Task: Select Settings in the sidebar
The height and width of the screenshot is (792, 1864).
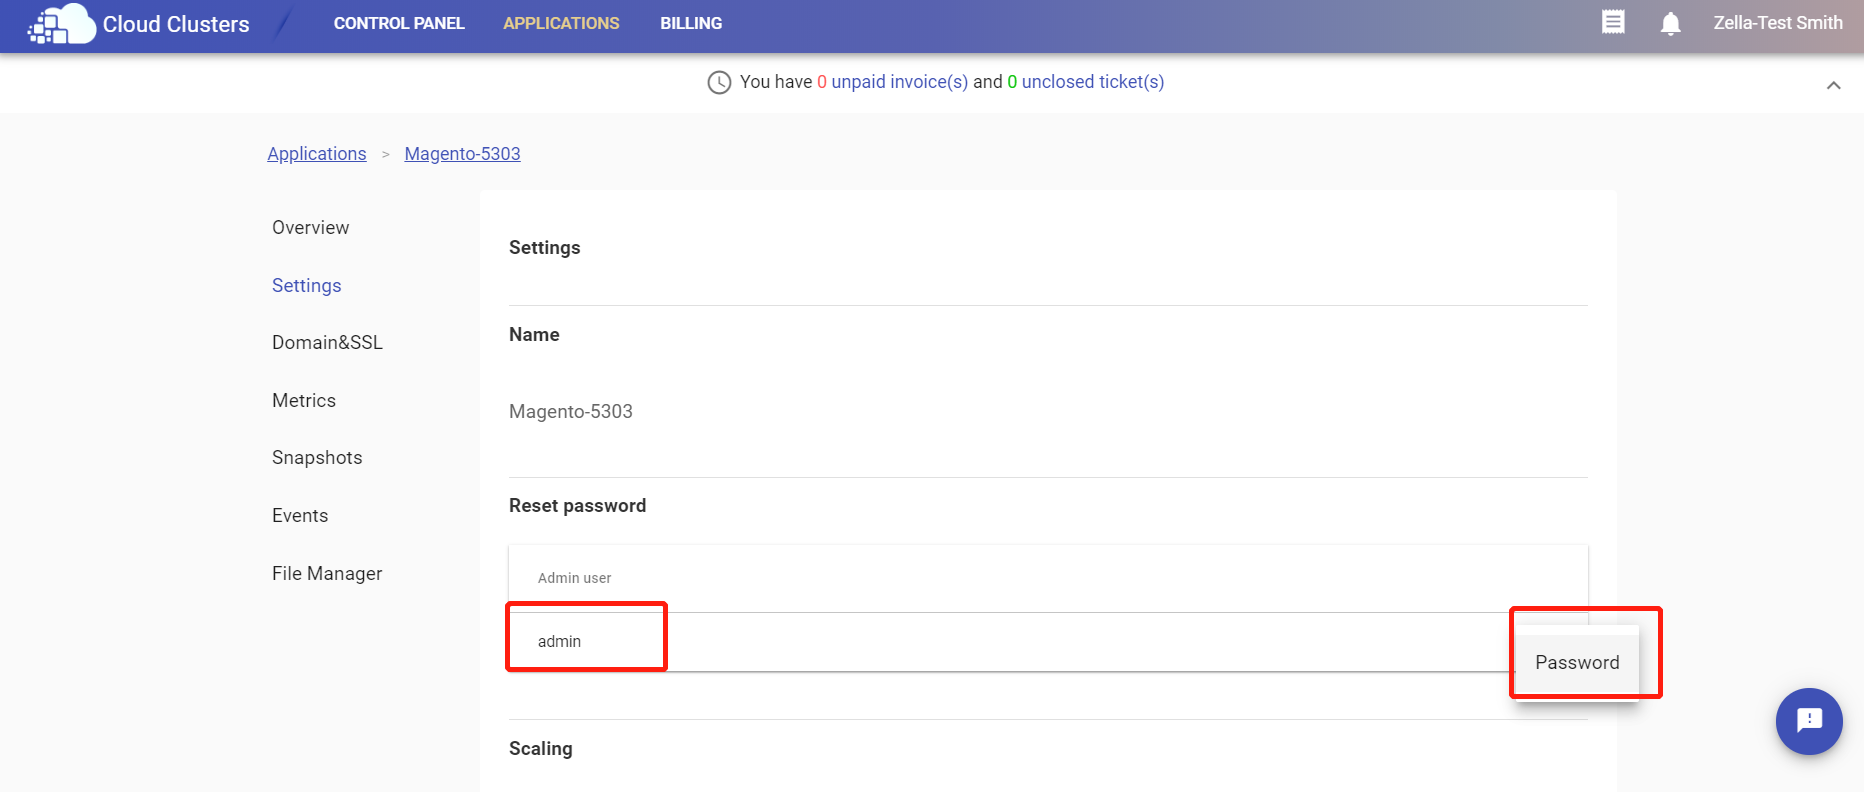Action: 307,286
